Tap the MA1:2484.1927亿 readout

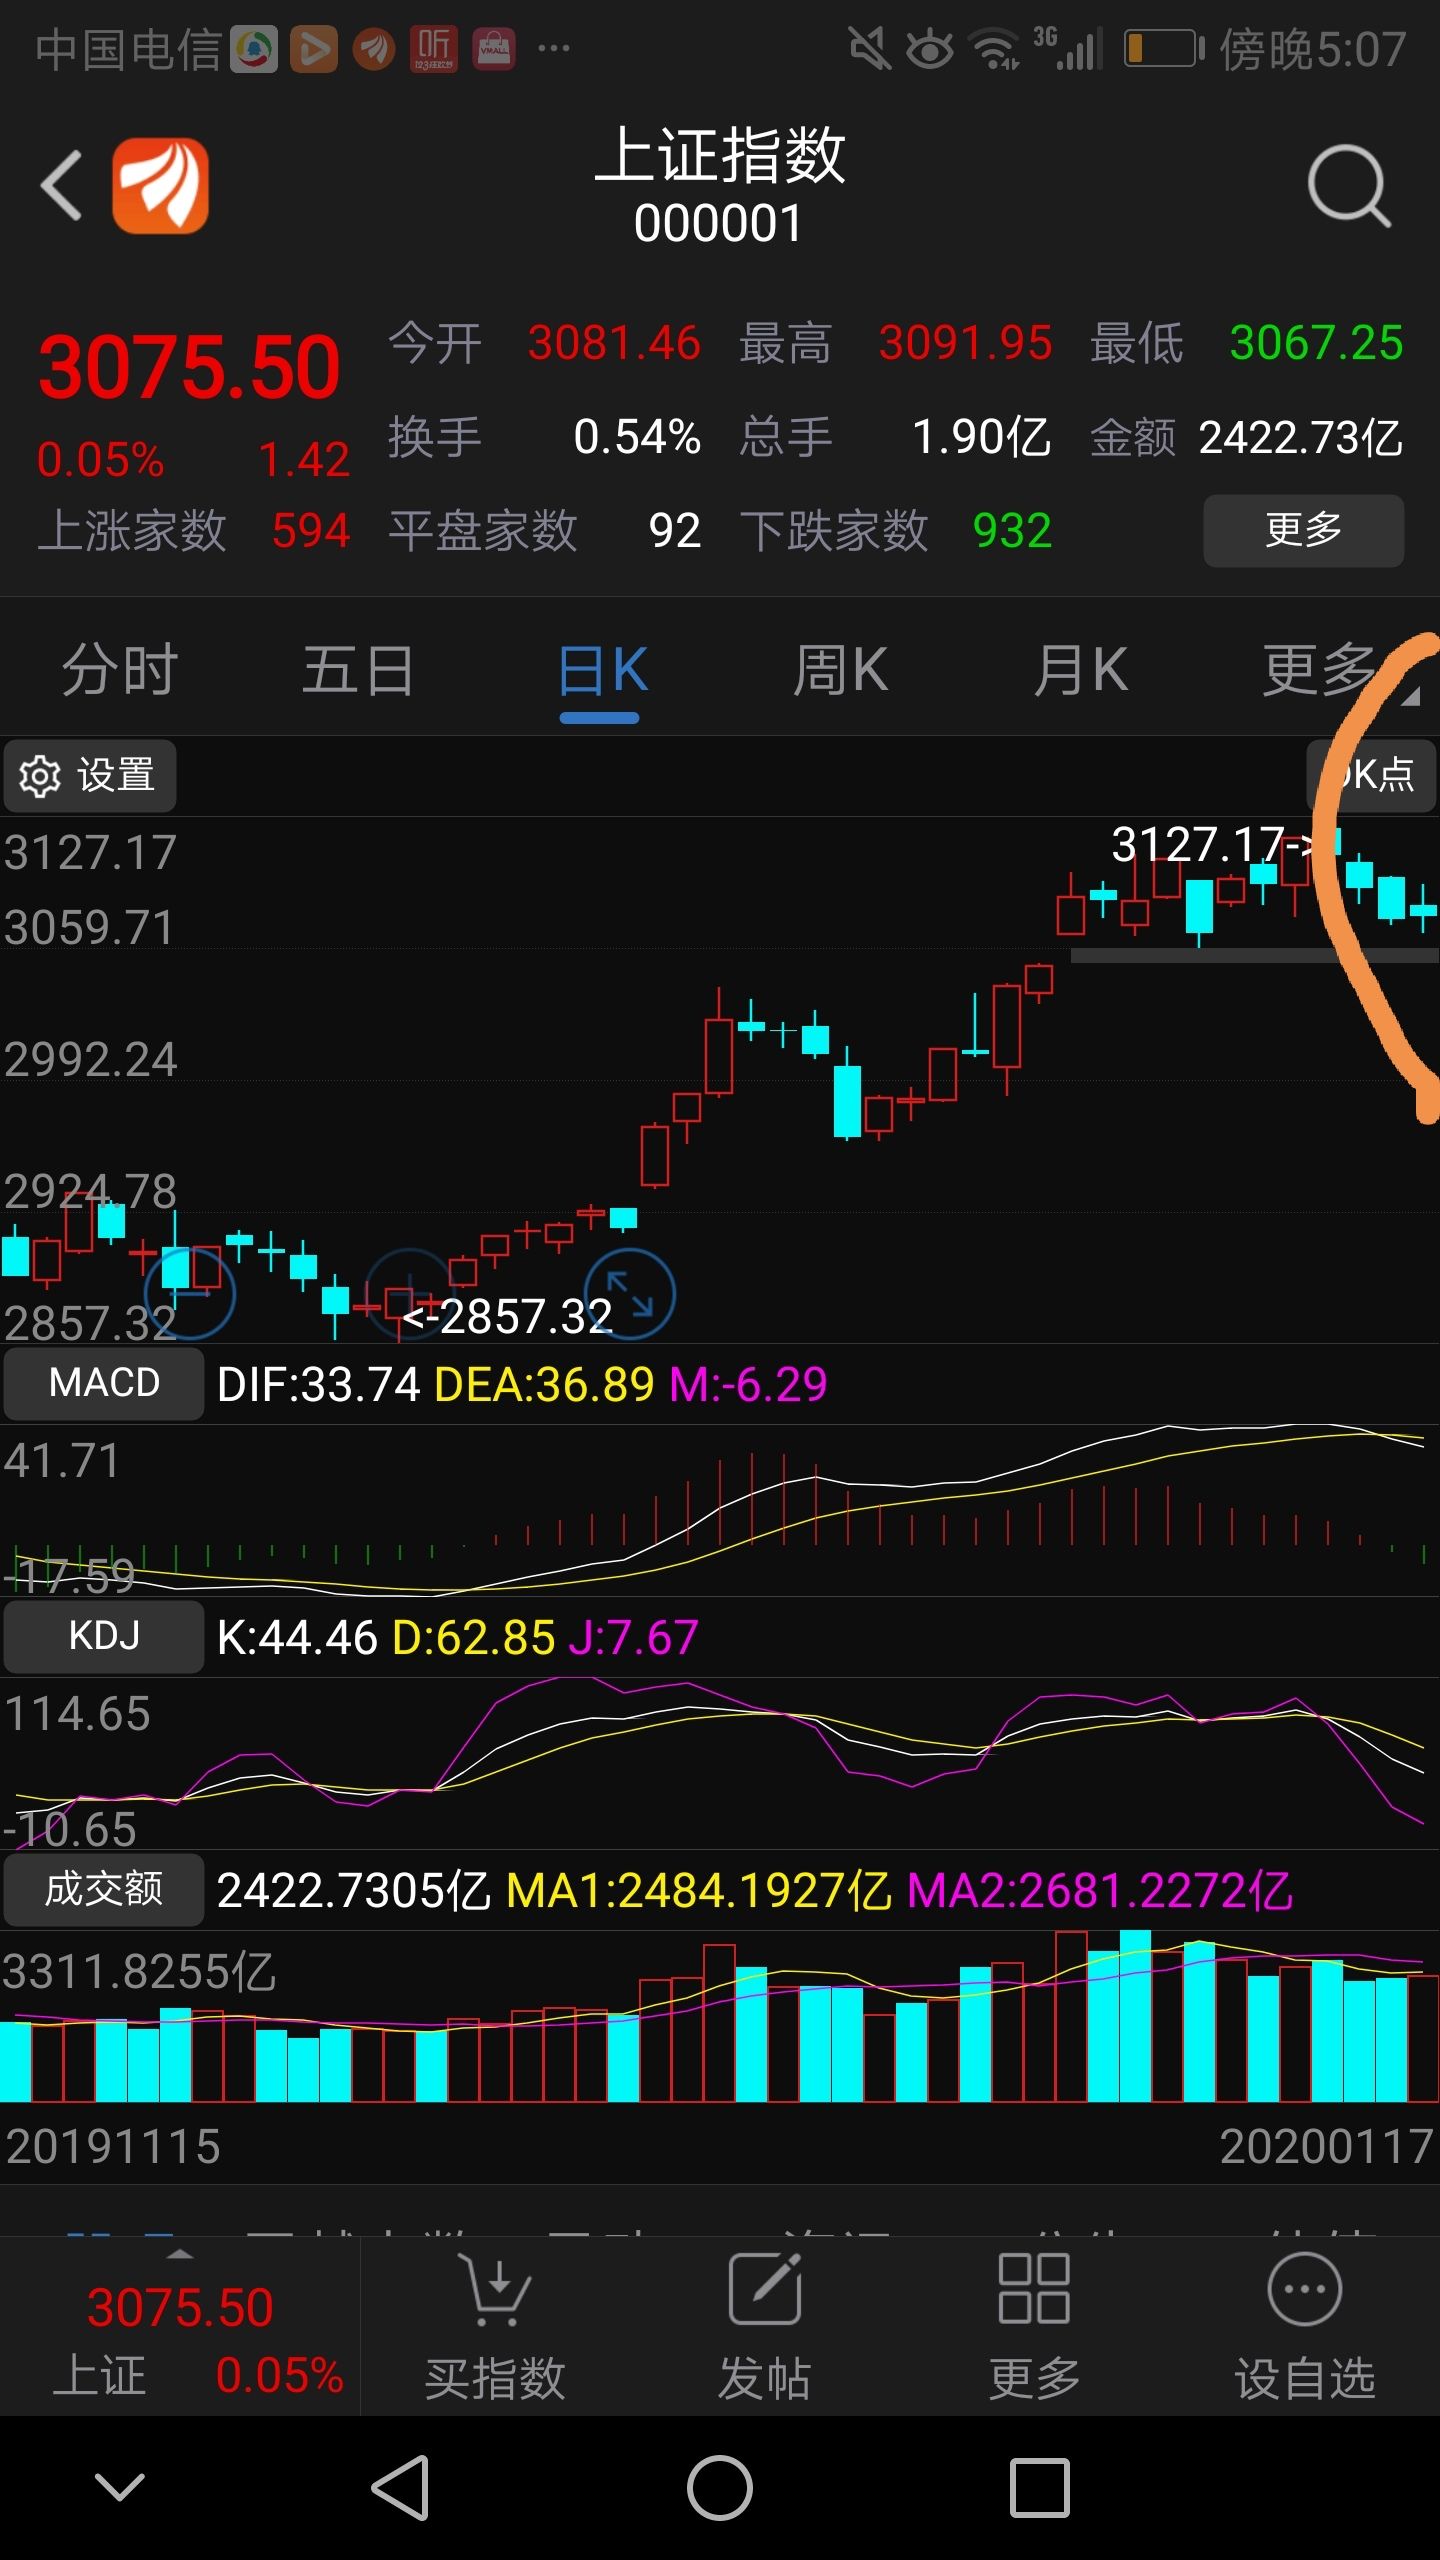point(698,1891)
